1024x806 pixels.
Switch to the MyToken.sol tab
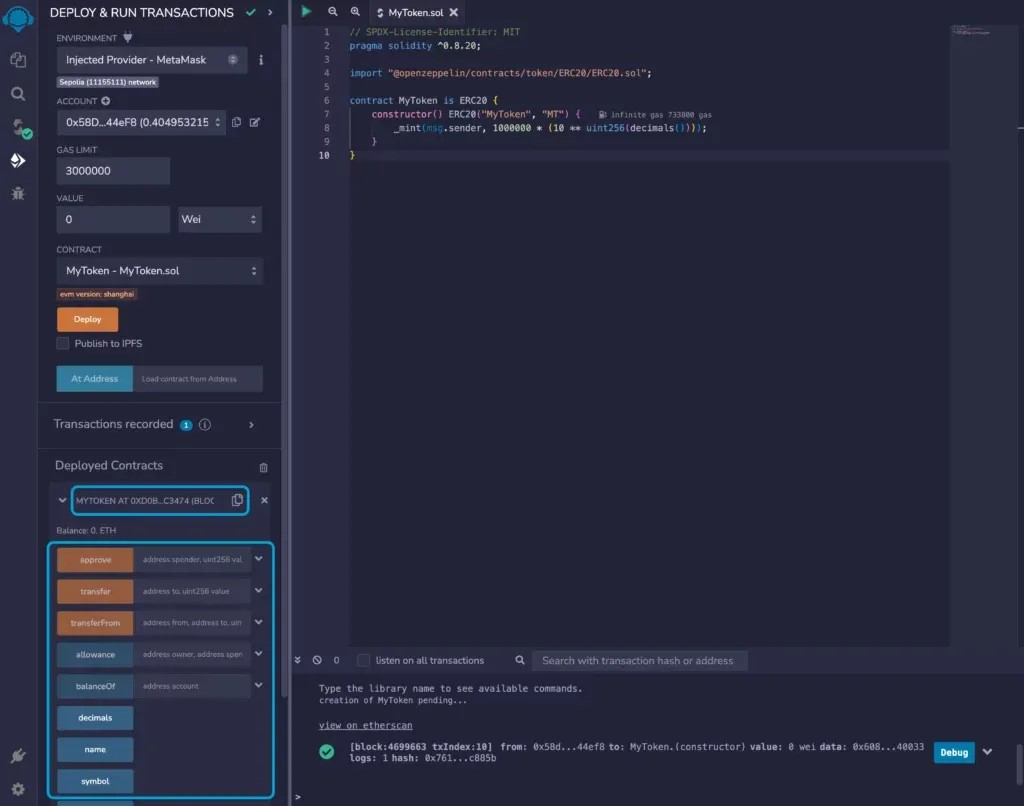(x=415, y=12)
